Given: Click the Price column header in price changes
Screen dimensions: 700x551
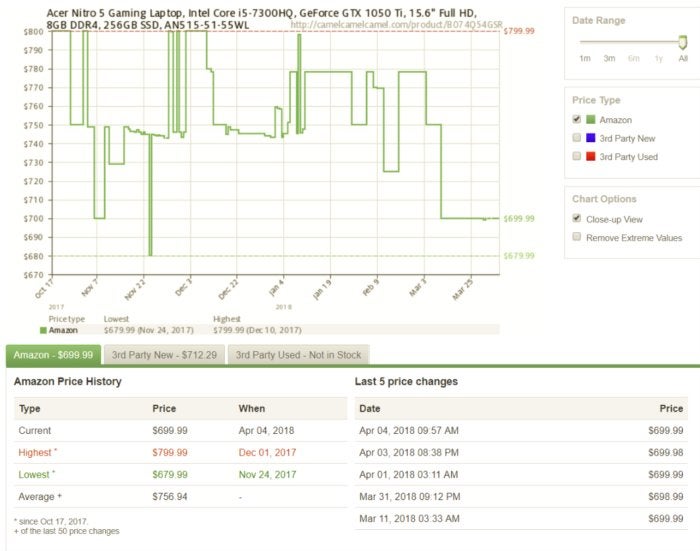Looking at the screenshot, I should click(x=671, y=409).
